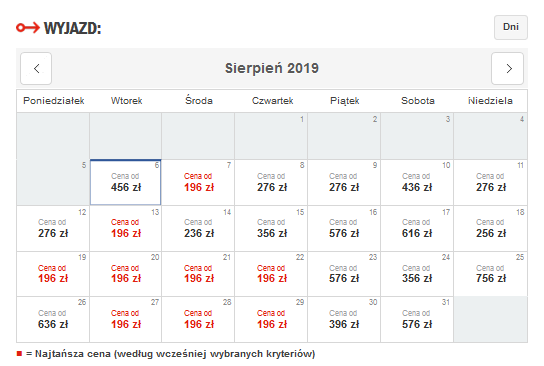Viewport: 544px width, 366px height.
Task: Pick August 17 priced 616 zł
Action: (x=417, y=228)
